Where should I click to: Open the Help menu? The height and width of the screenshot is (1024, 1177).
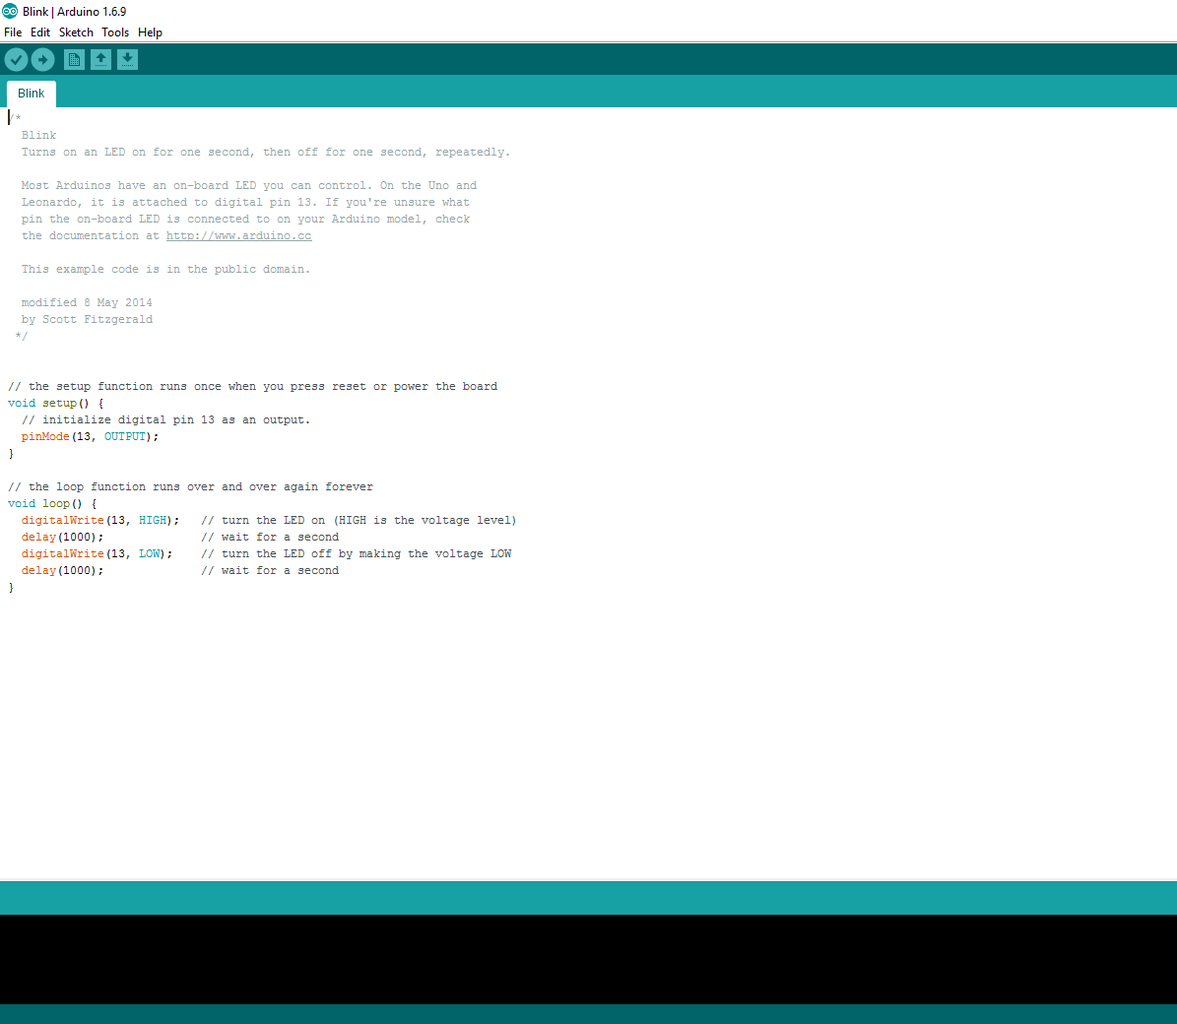pyautogui.click(x=150, y=32)
